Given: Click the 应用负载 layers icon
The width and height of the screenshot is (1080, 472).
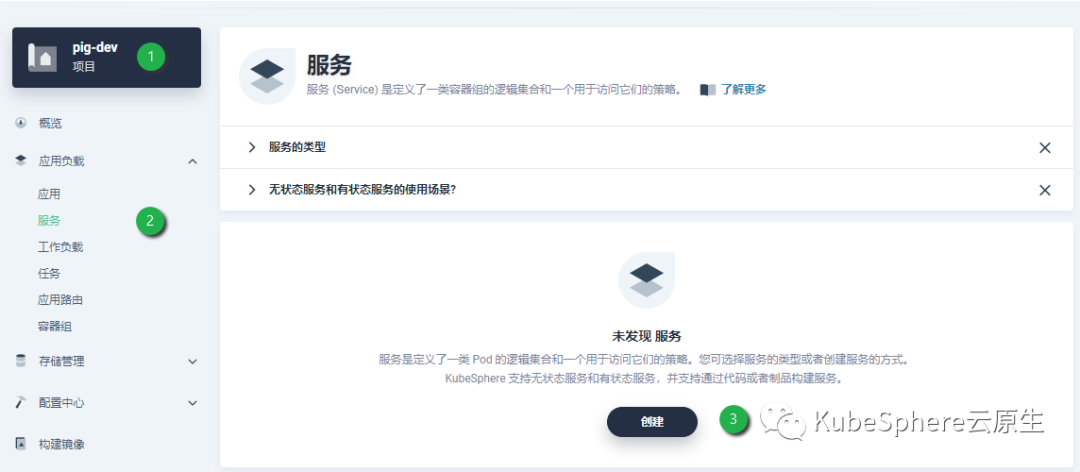Looking at the screenshot, I should 20,161.
